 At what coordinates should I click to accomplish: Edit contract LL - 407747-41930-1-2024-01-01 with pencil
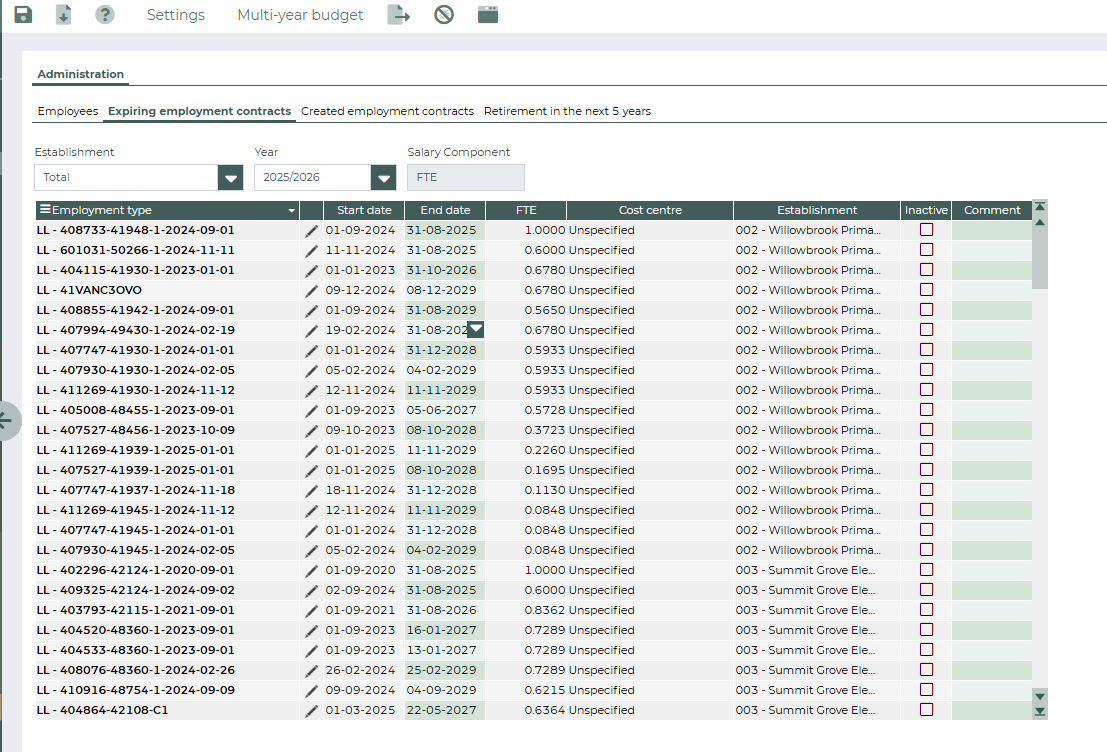pos(311,351)
